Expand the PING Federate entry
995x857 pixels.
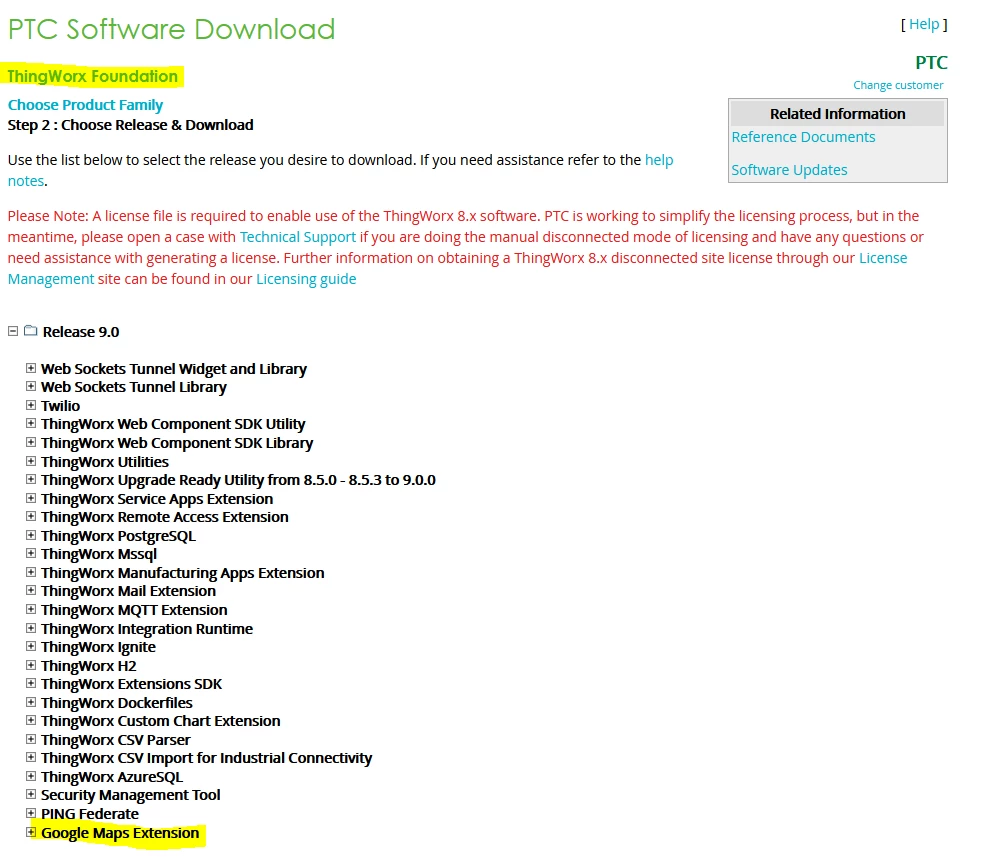(x=30, y=813)
